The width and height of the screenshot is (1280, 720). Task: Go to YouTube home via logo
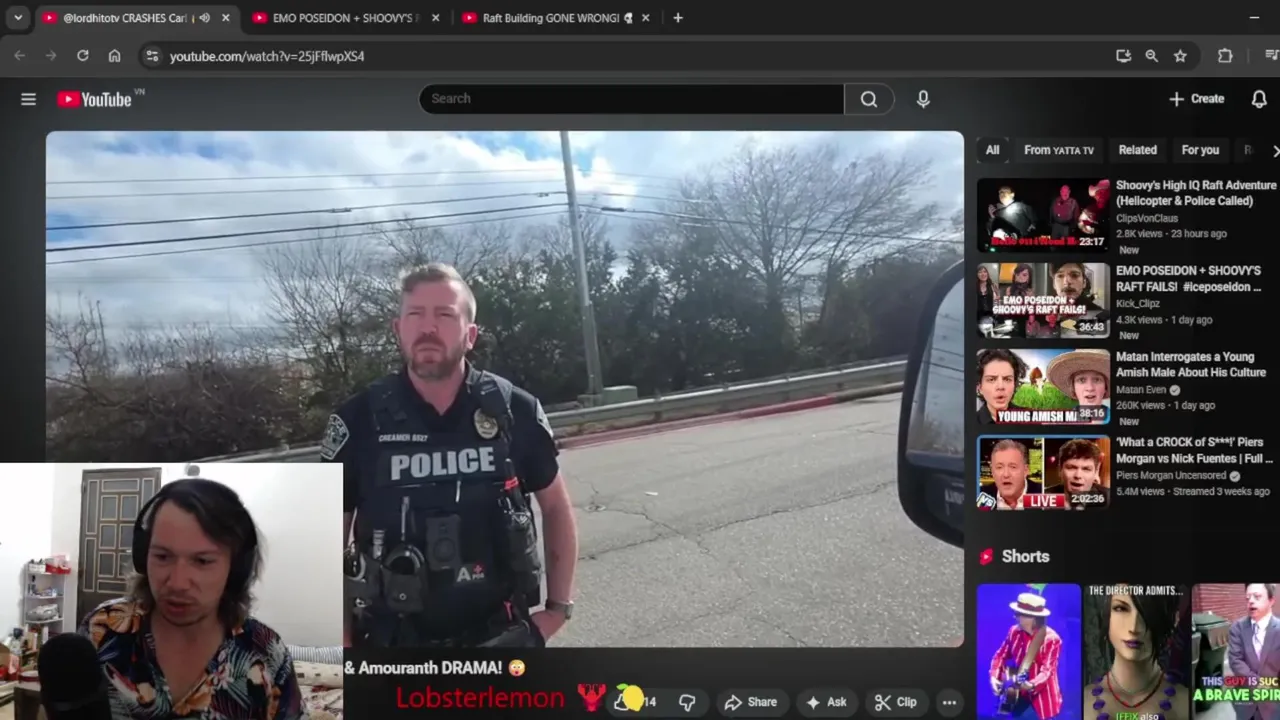(x=95, y=99)
